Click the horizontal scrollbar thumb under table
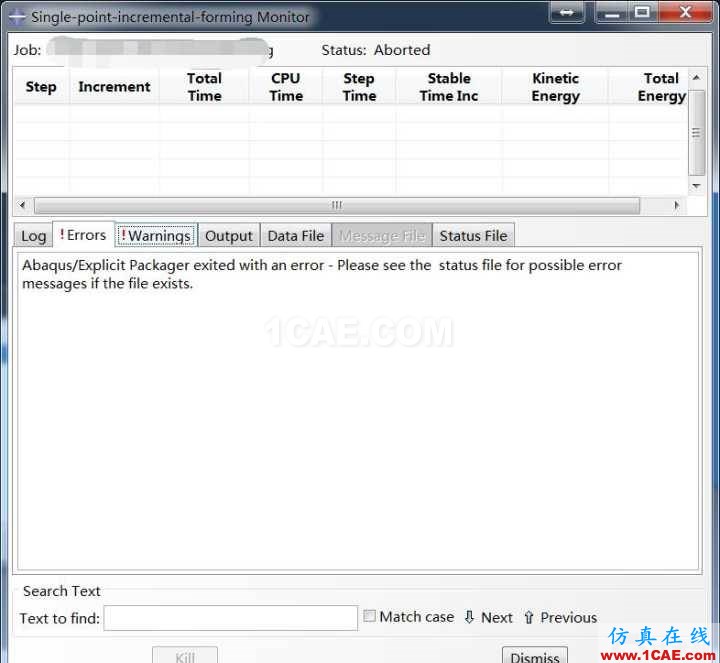The image size is (720, 663). coord(337,205)
